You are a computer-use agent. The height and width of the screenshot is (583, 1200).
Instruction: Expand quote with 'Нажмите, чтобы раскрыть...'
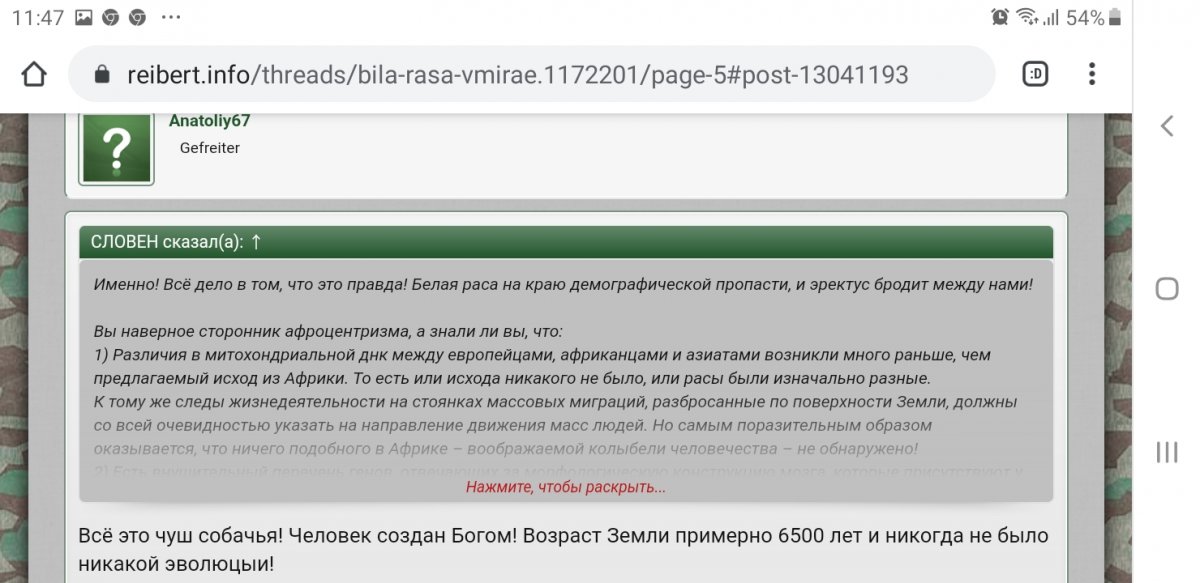click(566, 487)
